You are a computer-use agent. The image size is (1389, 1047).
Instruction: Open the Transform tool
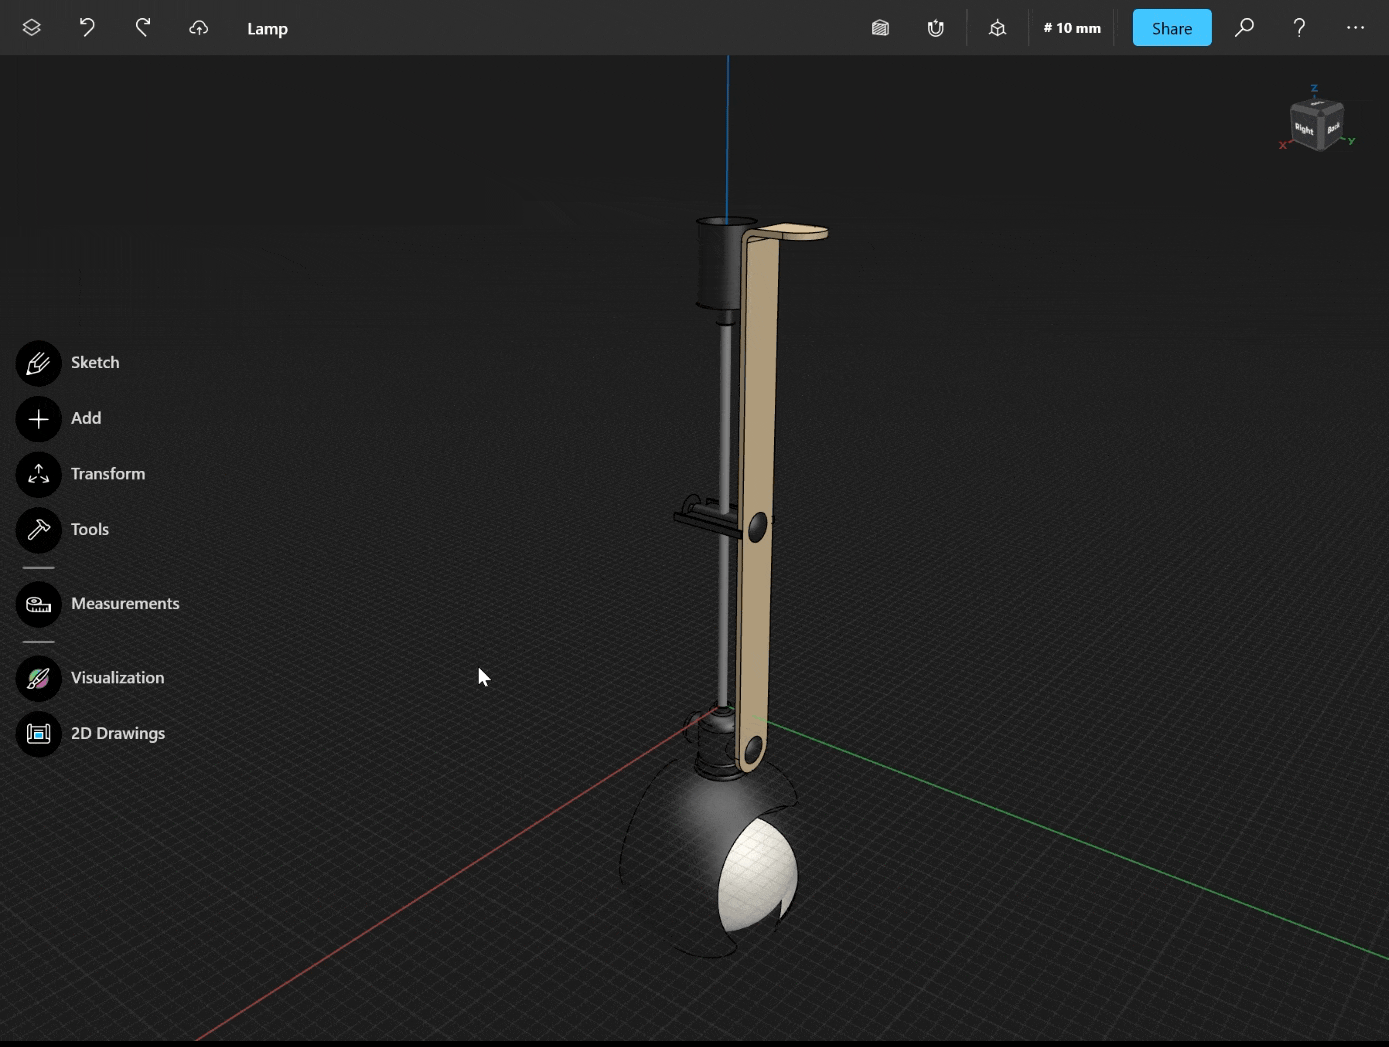(38, 474)
